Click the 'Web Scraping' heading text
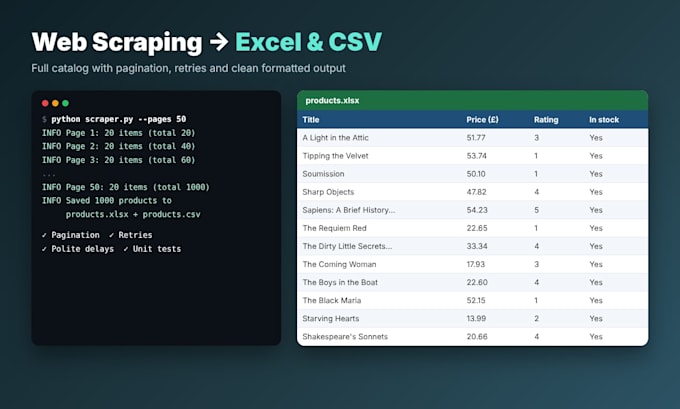 tap(117, 43)
